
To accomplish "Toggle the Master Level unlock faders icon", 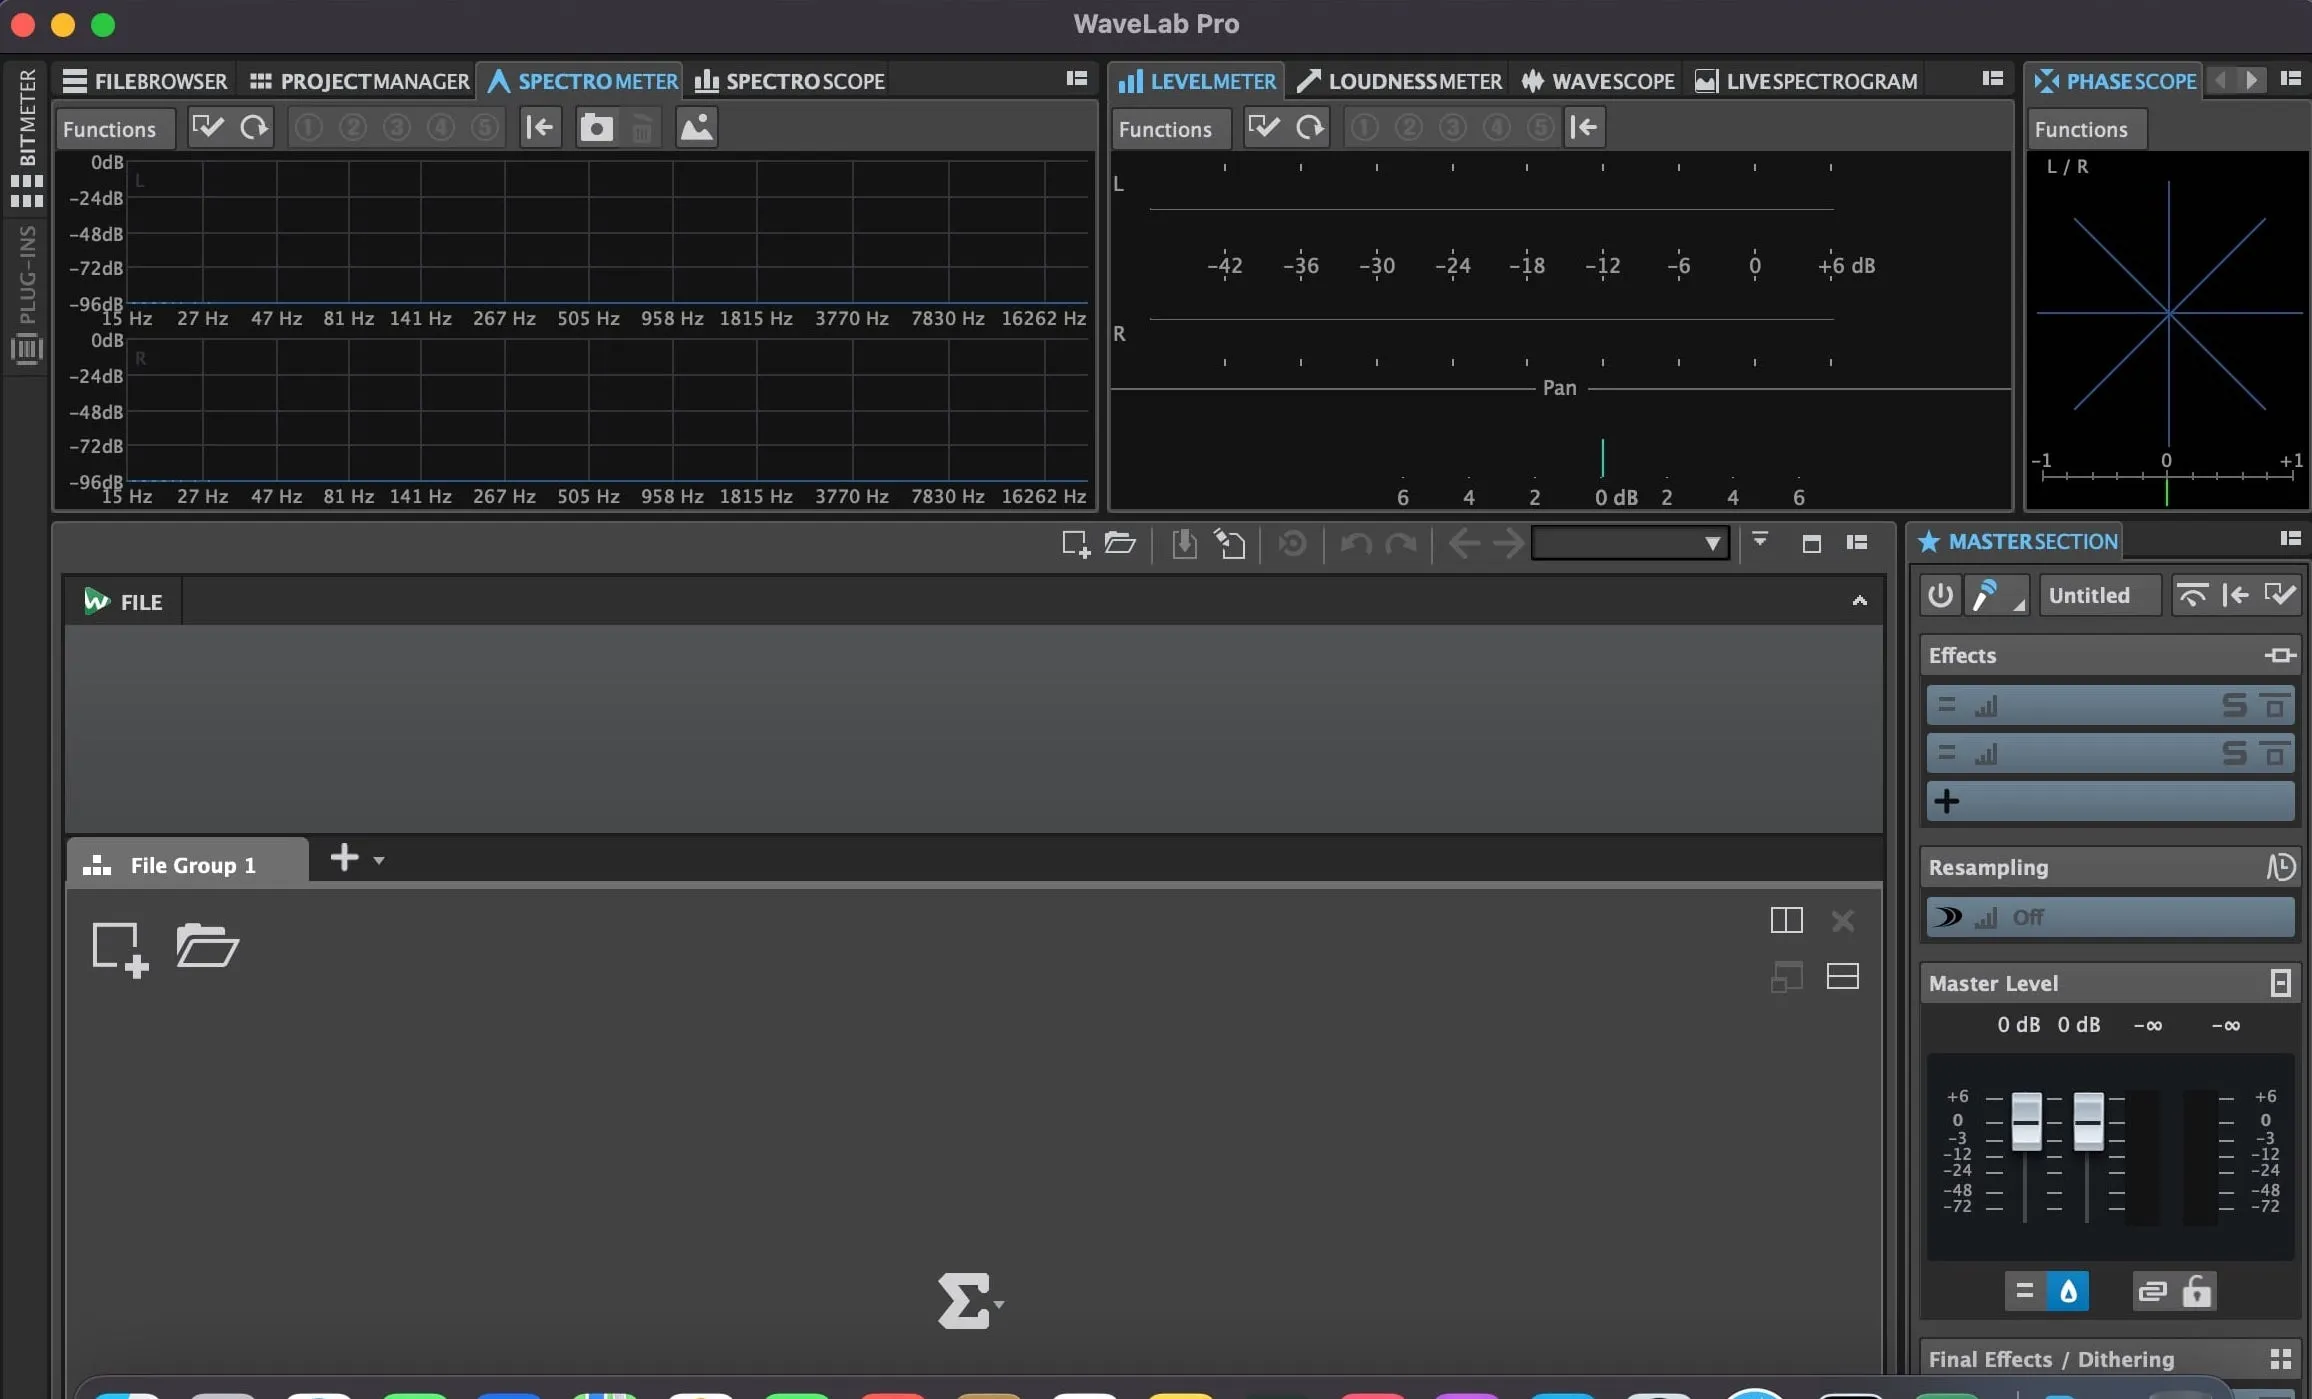I will point(2197,1291).
